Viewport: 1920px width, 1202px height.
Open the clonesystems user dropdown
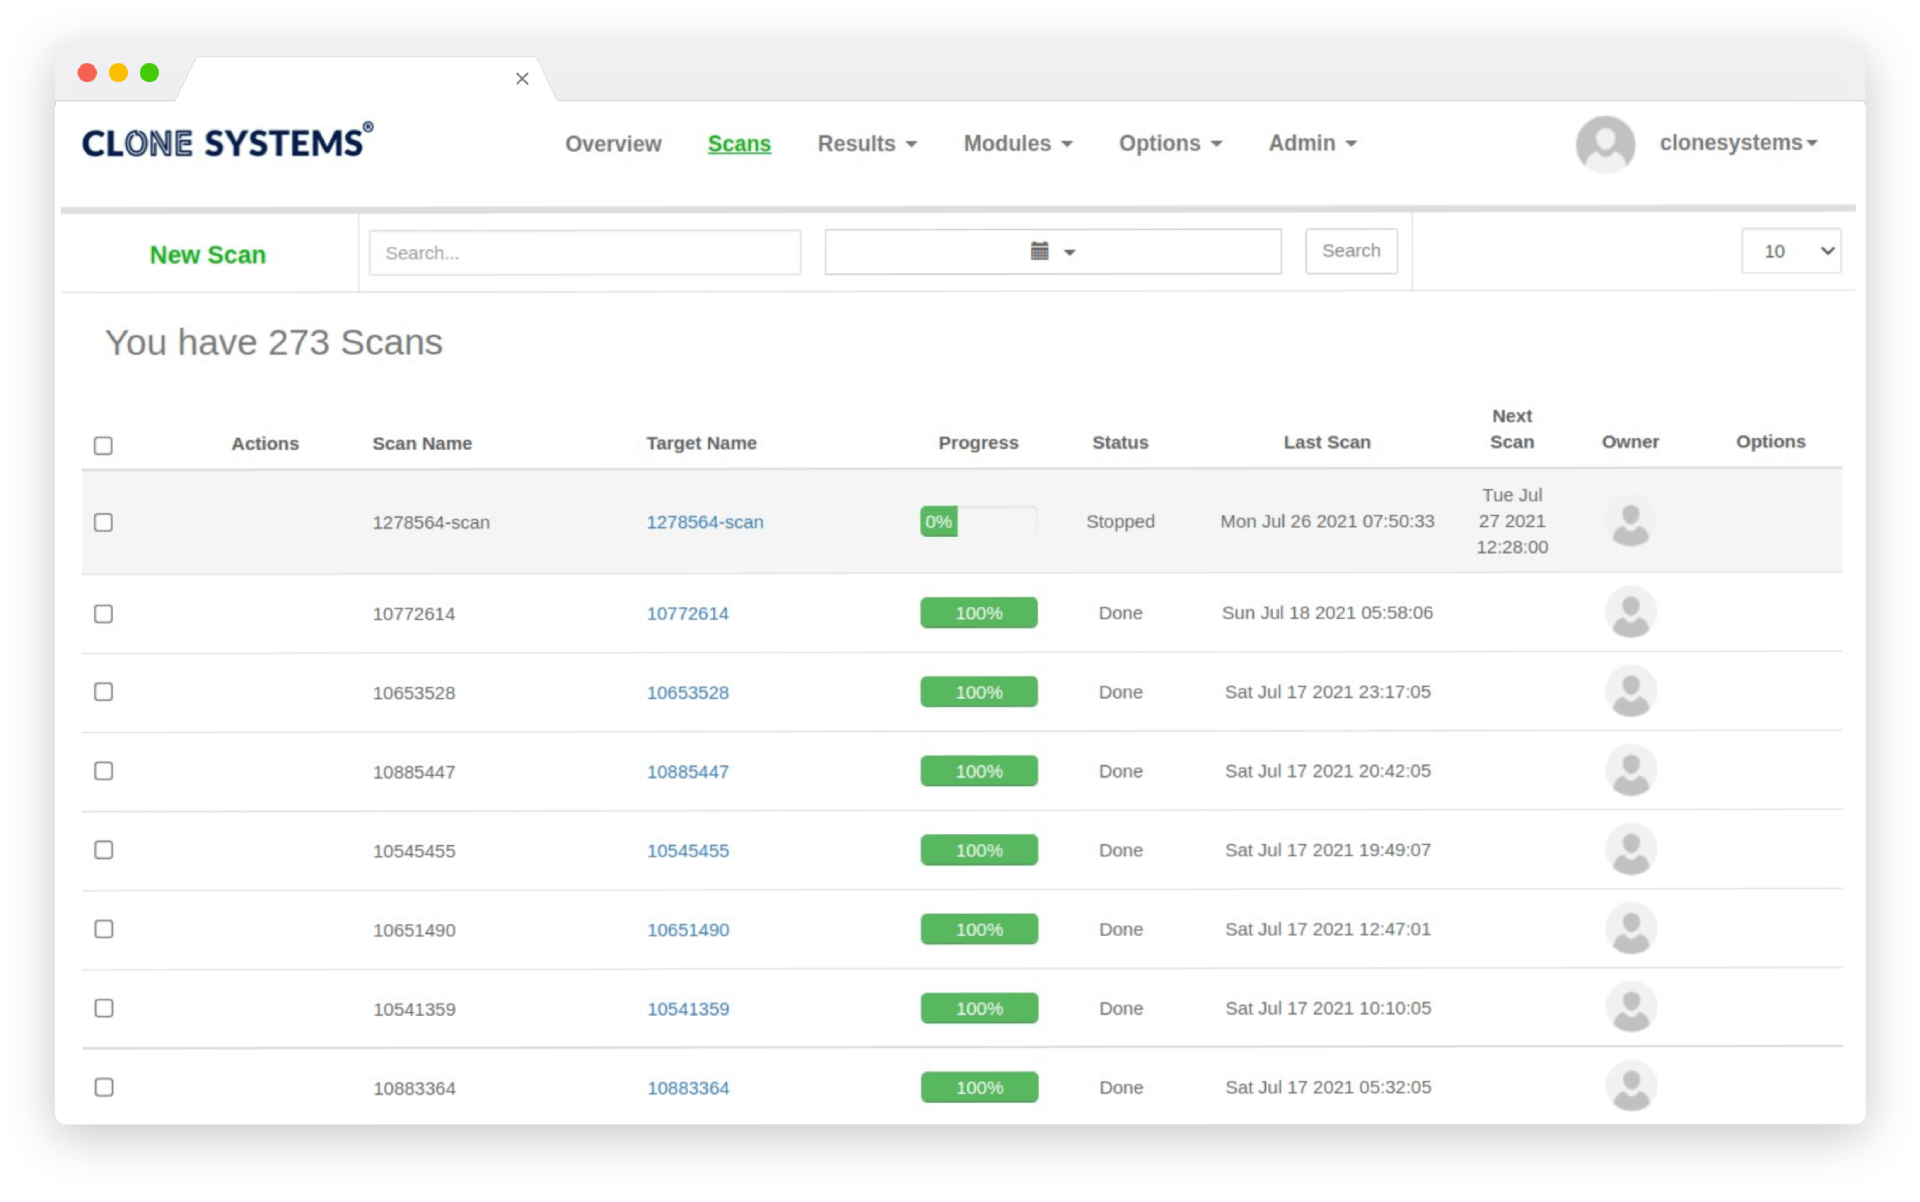coord(1738,143)
